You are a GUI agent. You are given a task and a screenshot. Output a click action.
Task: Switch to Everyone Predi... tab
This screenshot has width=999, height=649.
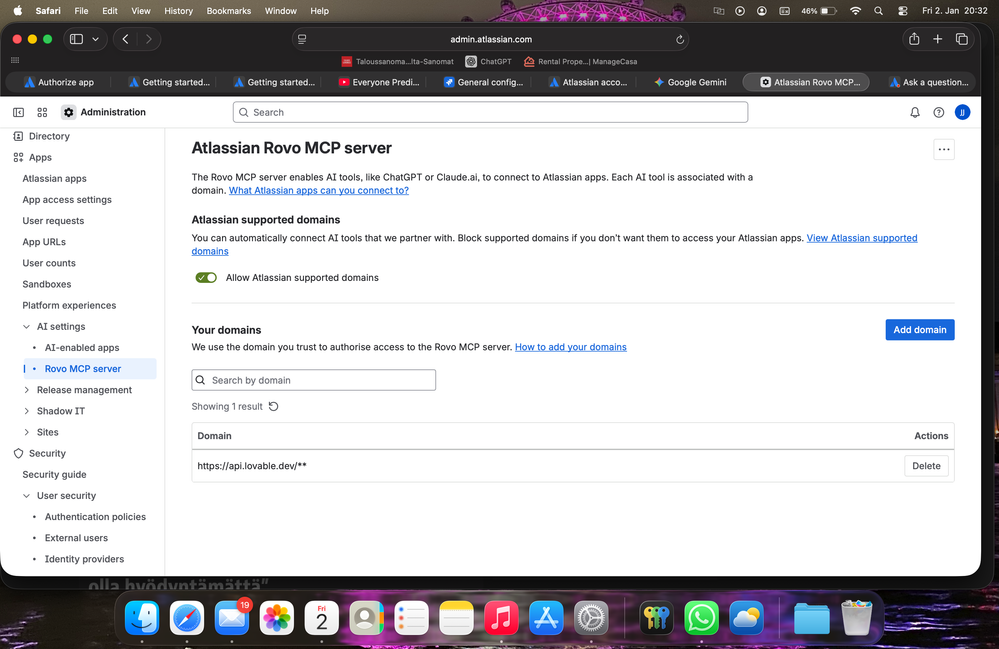(x=378, y=82)
